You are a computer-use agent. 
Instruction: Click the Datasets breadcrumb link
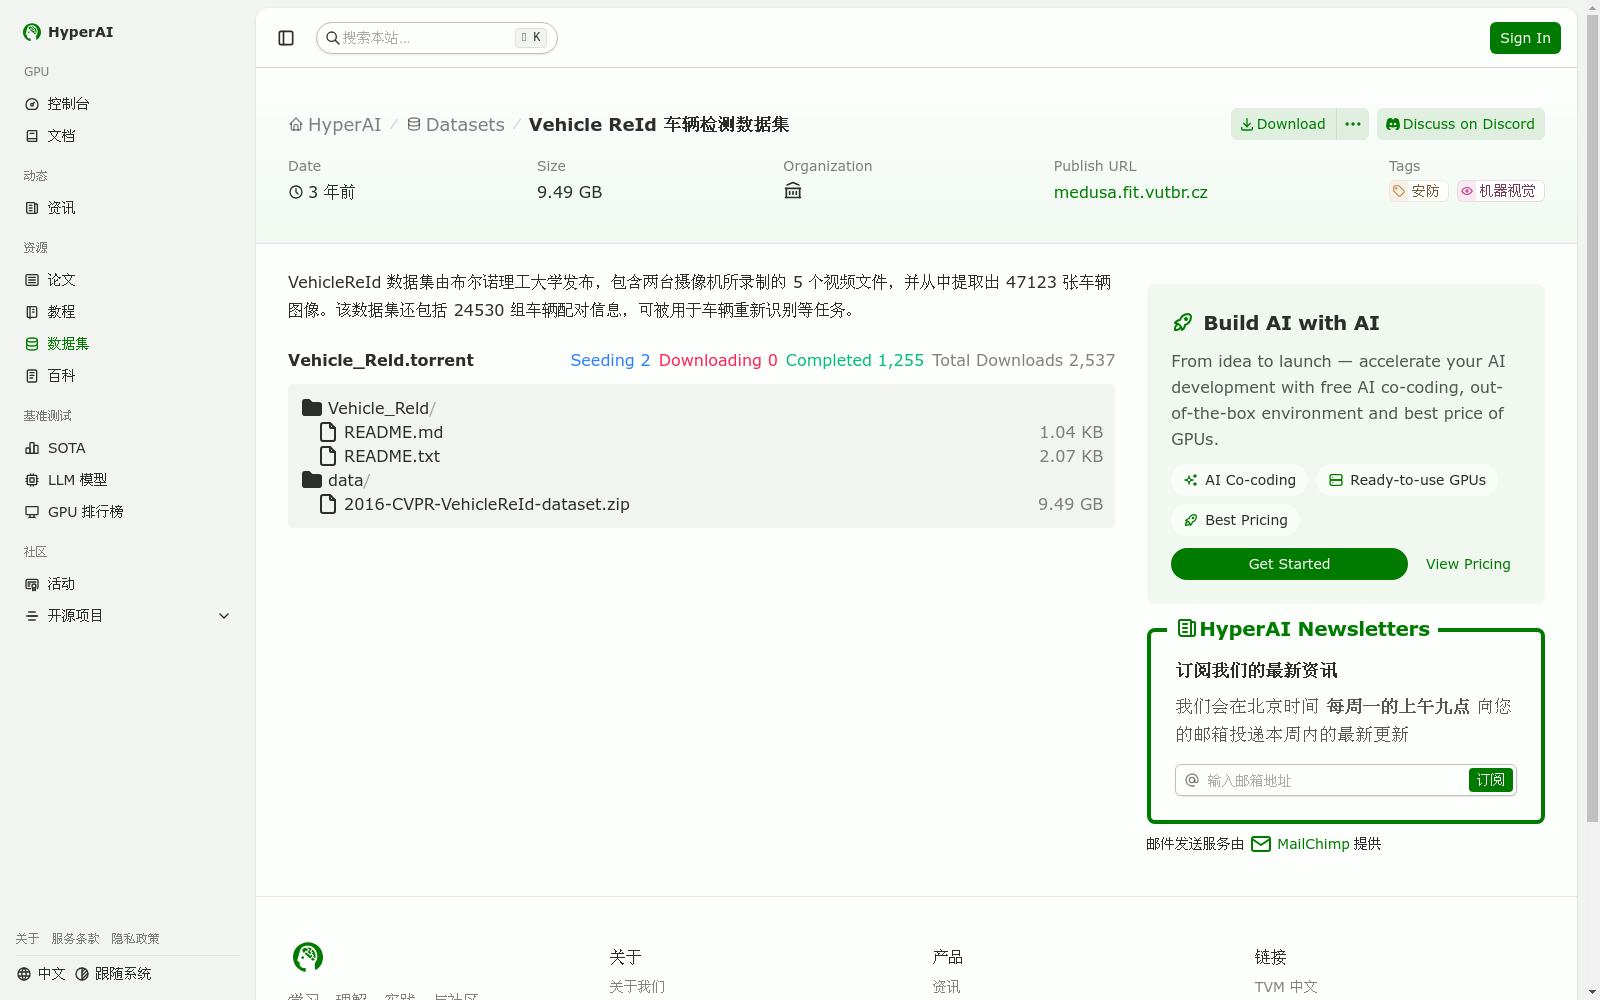tap(456, 125)
